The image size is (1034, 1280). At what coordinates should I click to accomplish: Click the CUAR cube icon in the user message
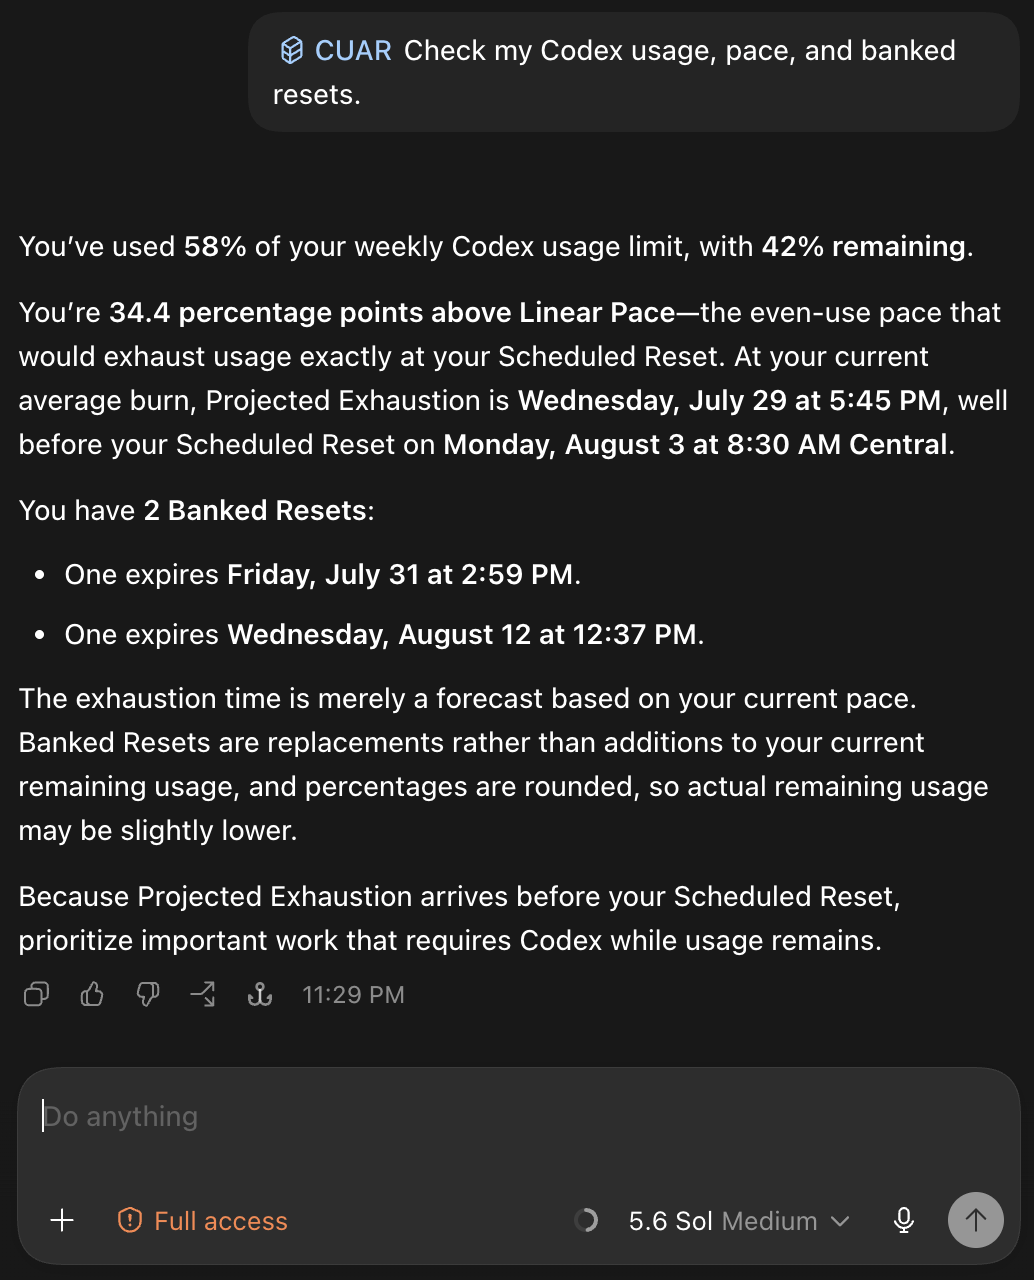(291, 50)
